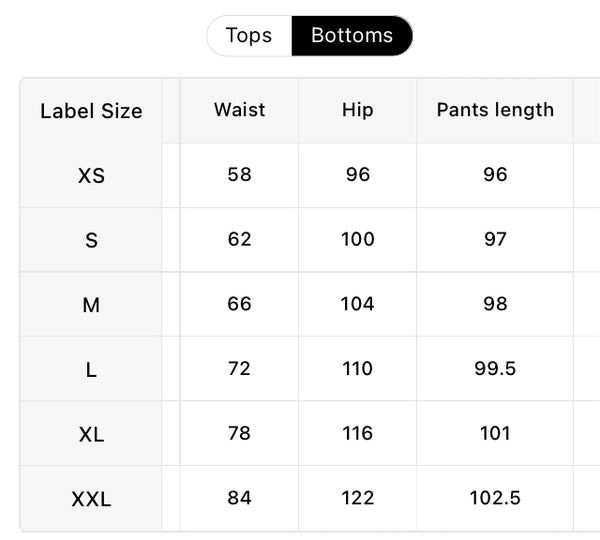600x540 pixels.
Task: Click the M hip value 104
Action: click(357, 304)
